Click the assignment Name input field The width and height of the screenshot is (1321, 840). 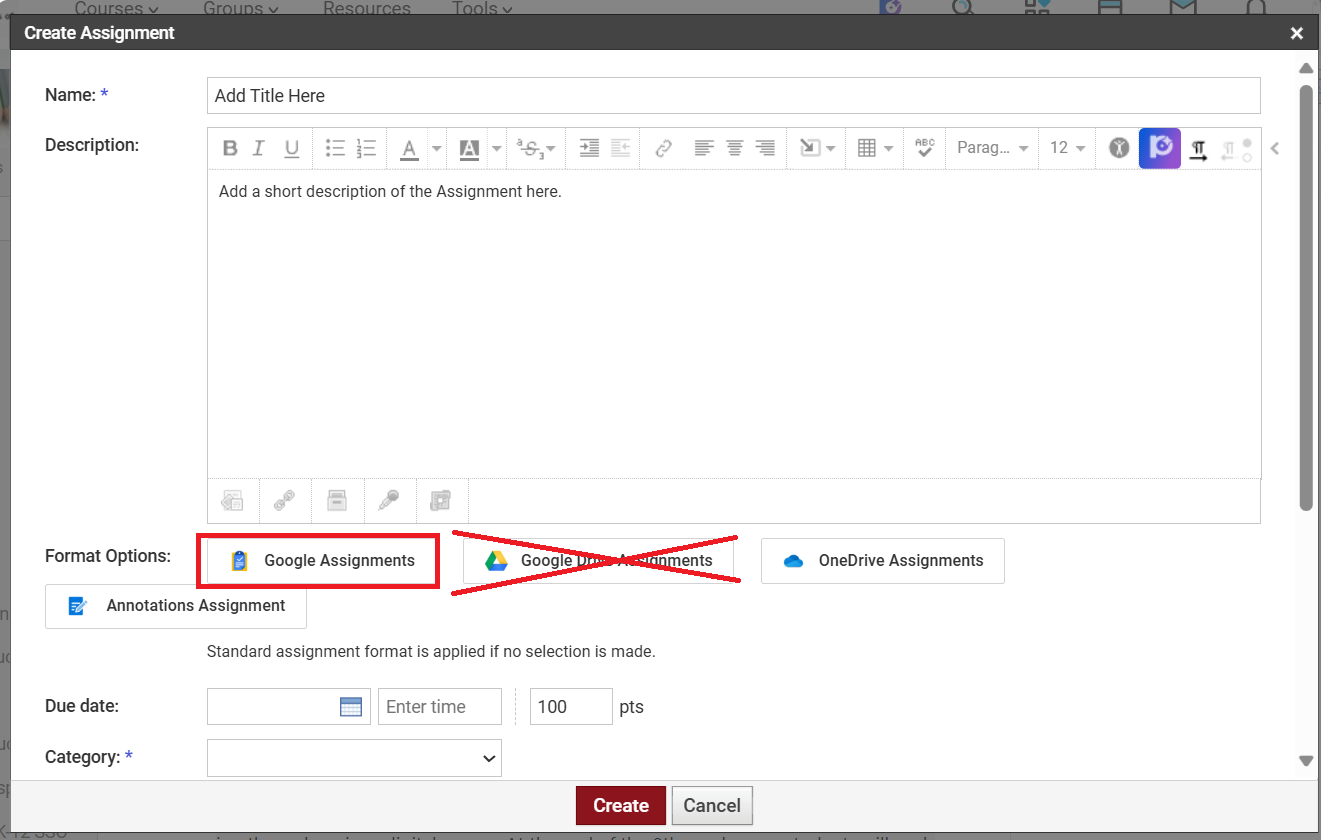[x=733, y=96]
